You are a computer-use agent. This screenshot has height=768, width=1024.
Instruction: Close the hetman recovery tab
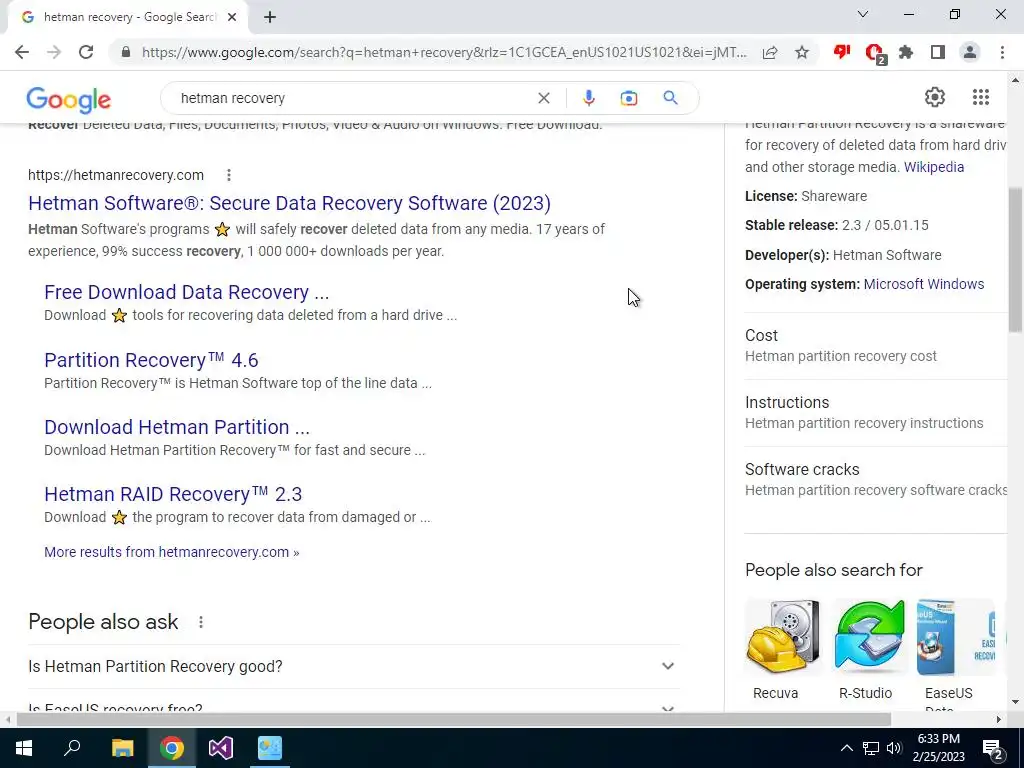click(232, 18)
